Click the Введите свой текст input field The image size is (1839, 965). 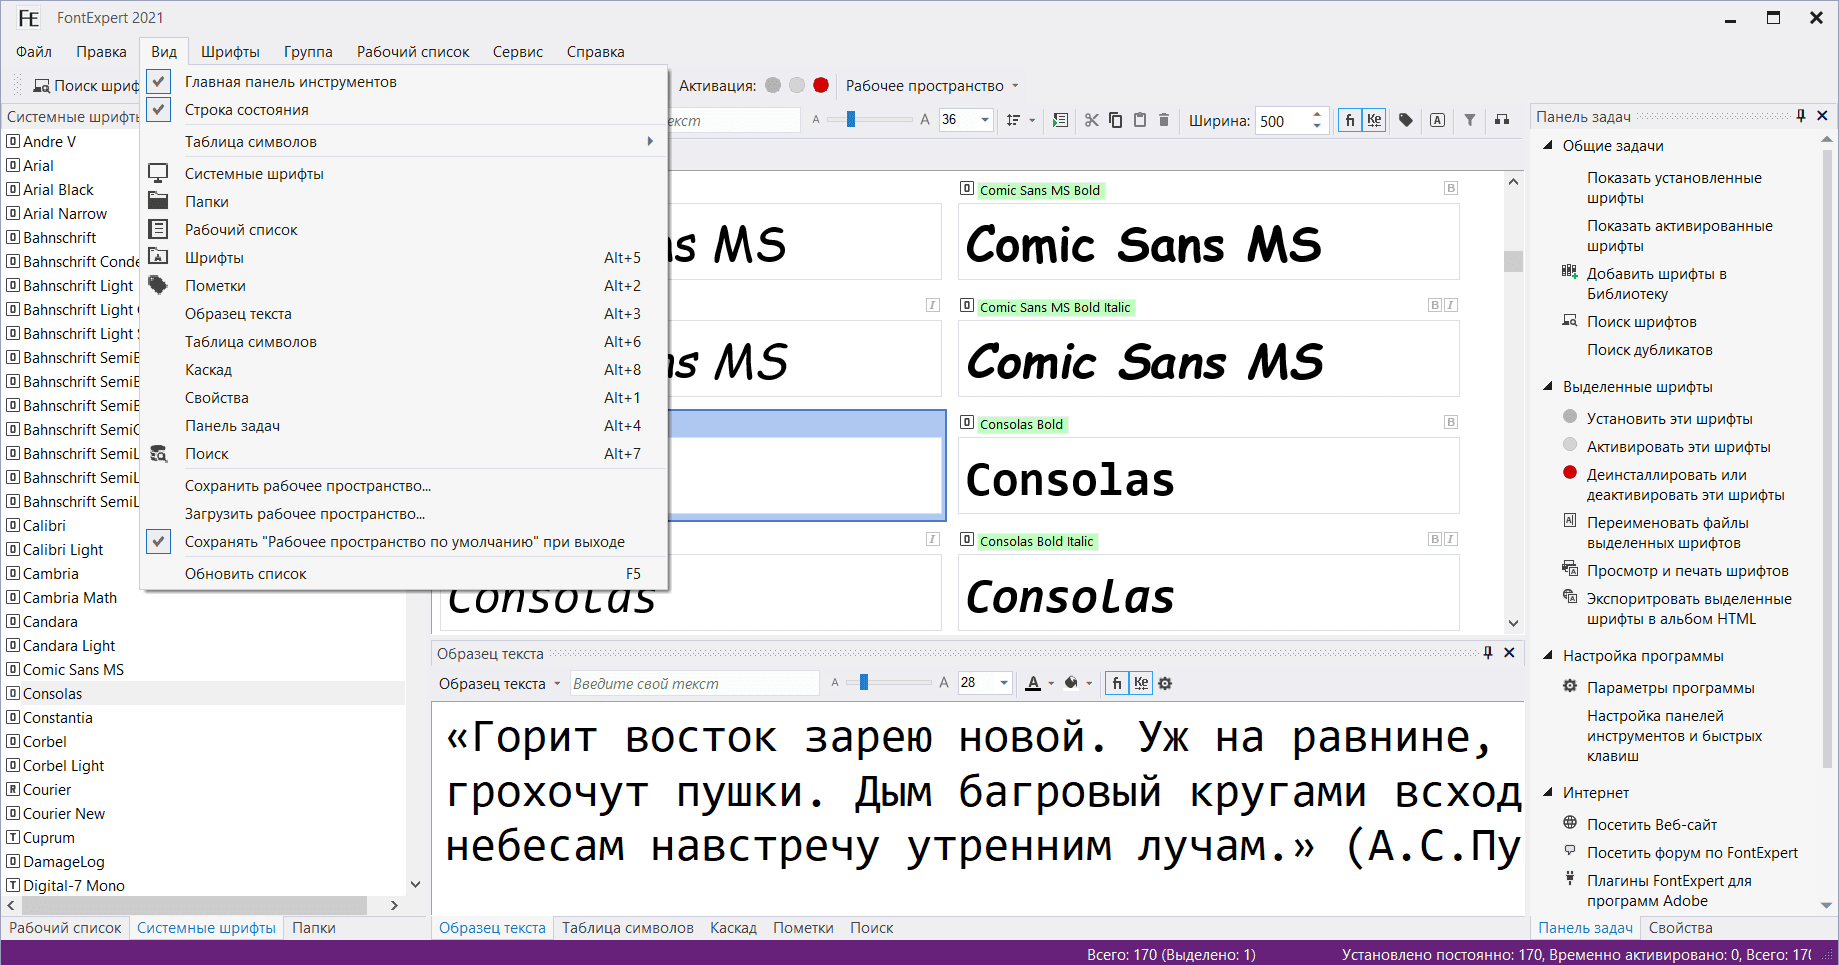coord(694,683)
